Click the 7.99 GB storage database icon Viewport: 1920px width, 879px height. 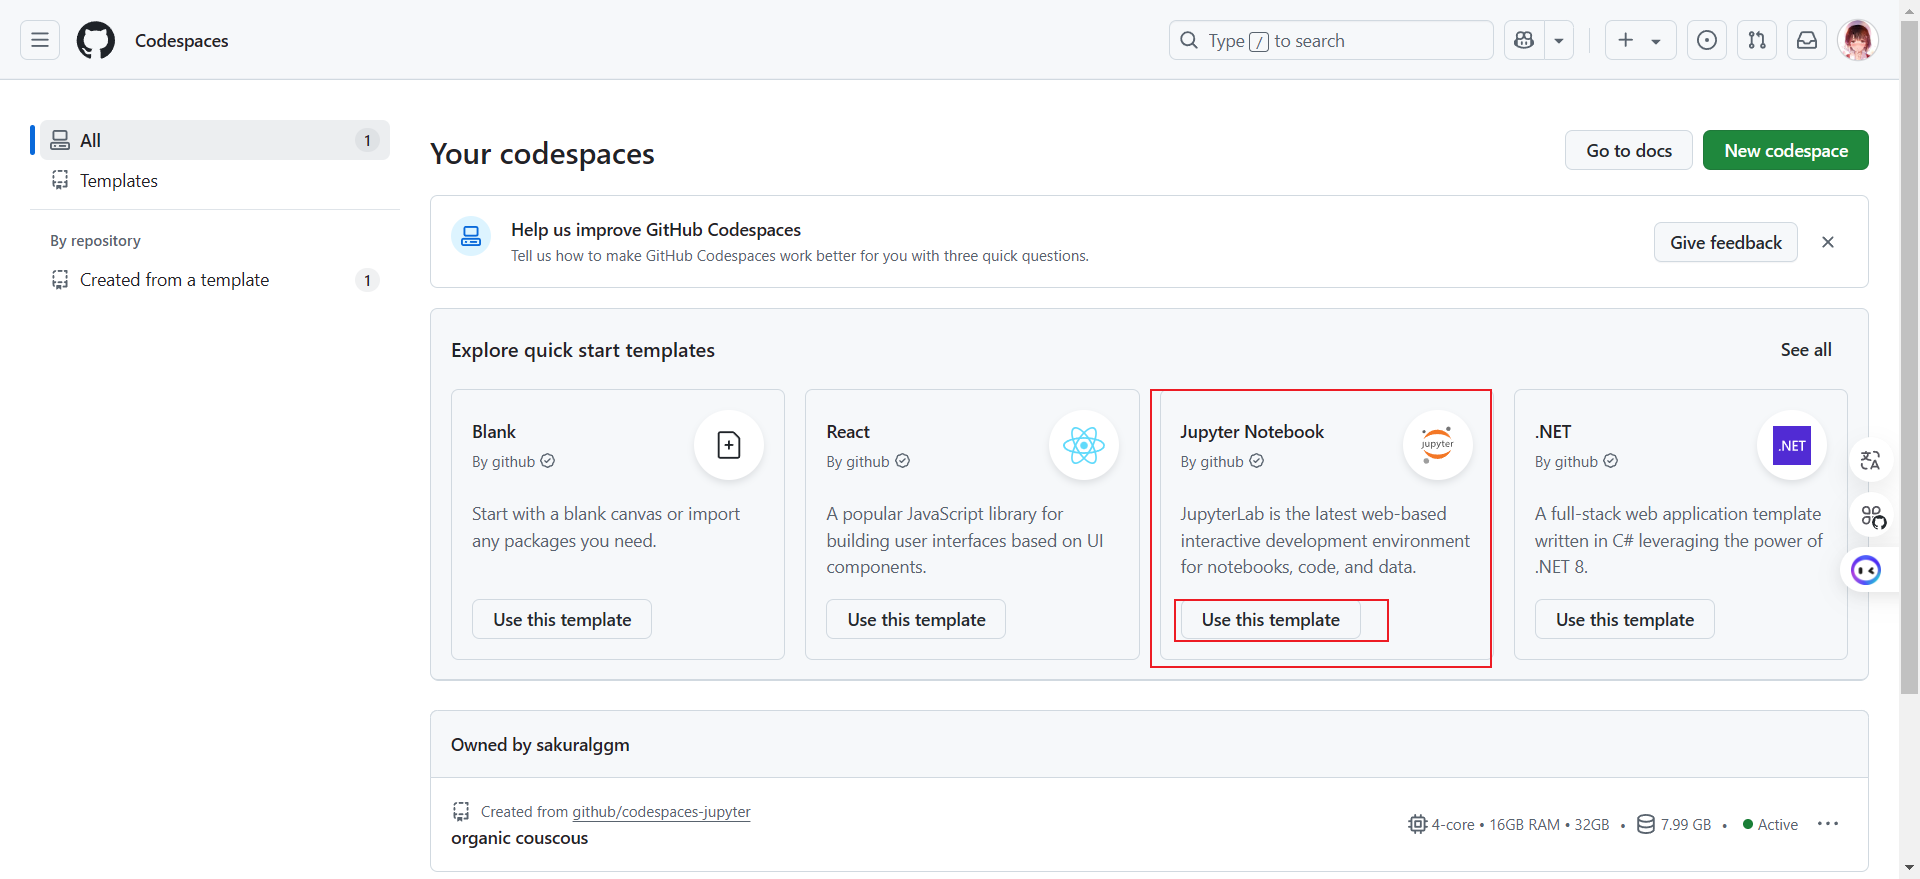pos(1646,824)
